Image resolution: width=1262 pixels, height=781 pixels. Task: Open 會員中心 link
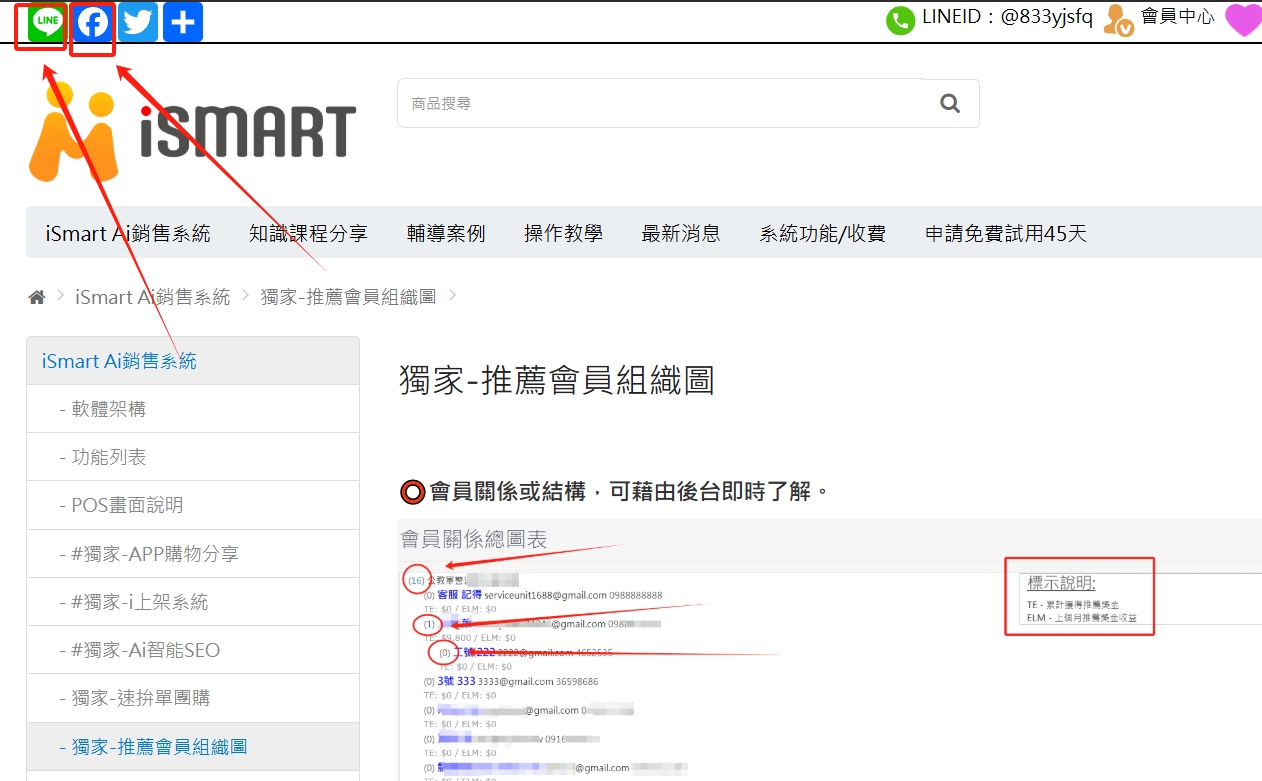(x=1177, y=17)
